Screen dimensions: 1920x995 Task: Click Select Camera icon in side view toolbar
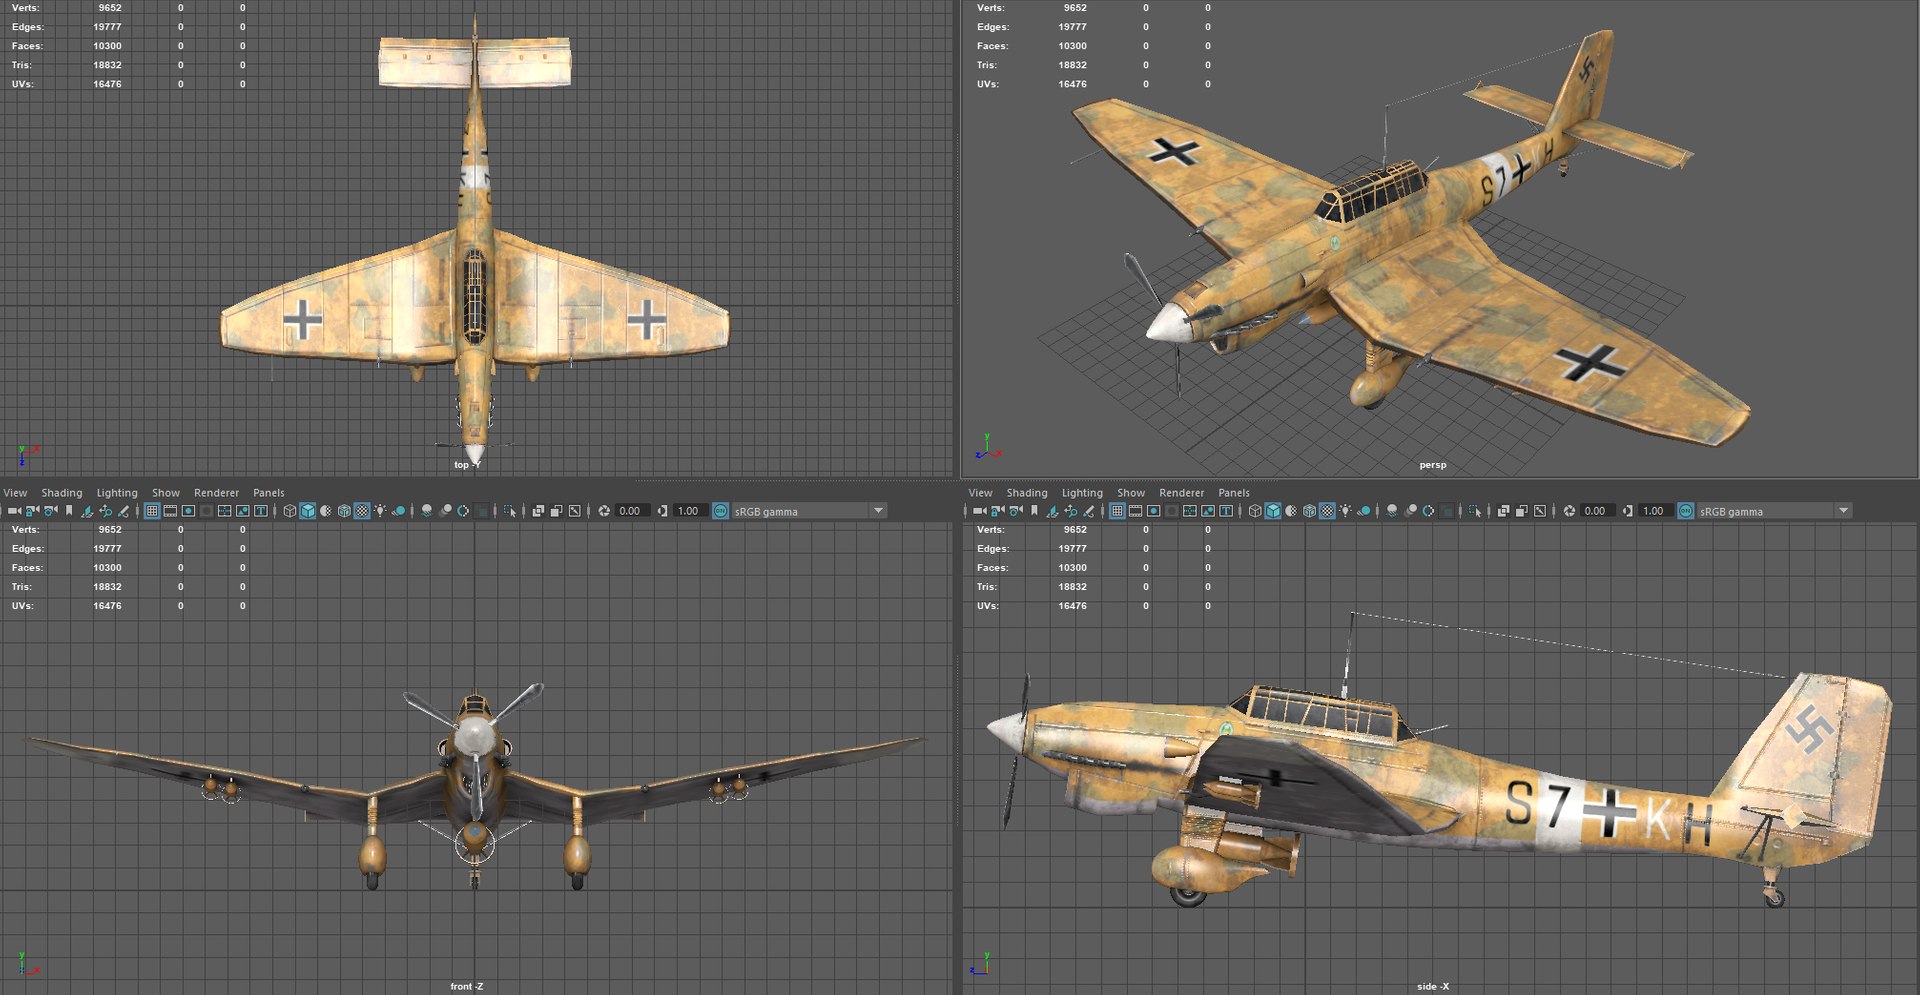[x=980, y=511]
